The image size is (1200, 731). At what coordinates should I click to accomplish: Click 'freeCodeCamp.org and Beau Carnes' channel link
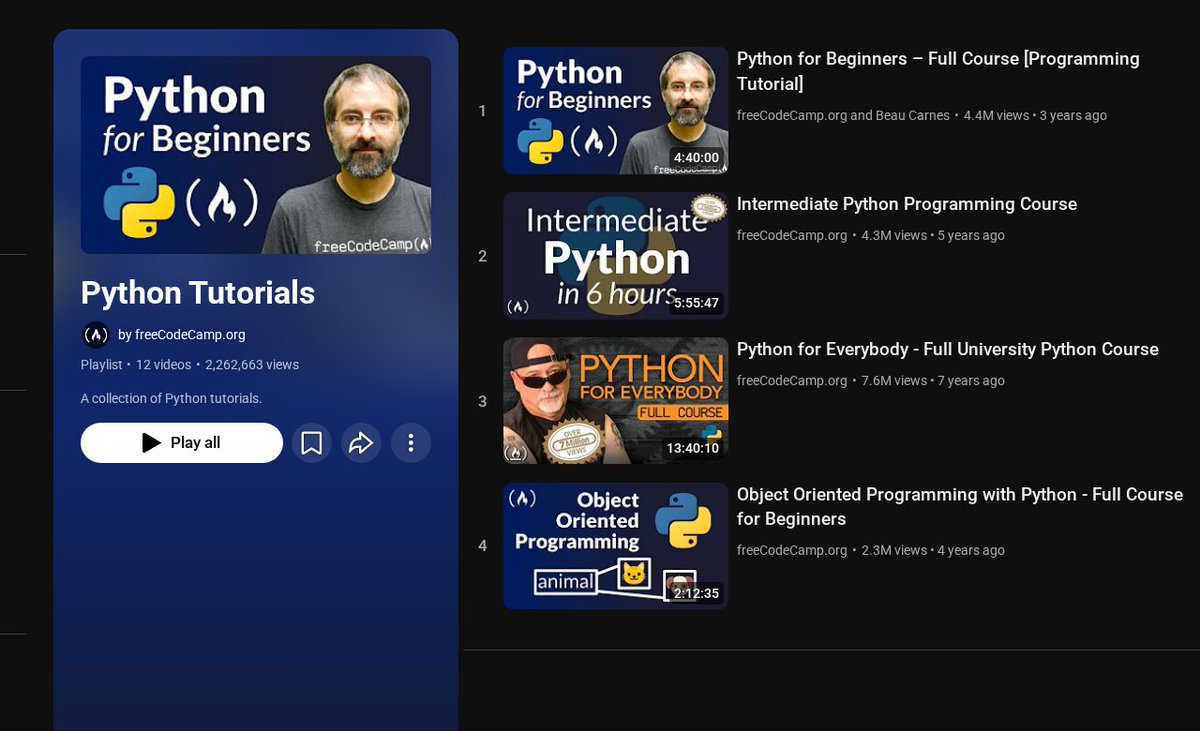[843, 115]
